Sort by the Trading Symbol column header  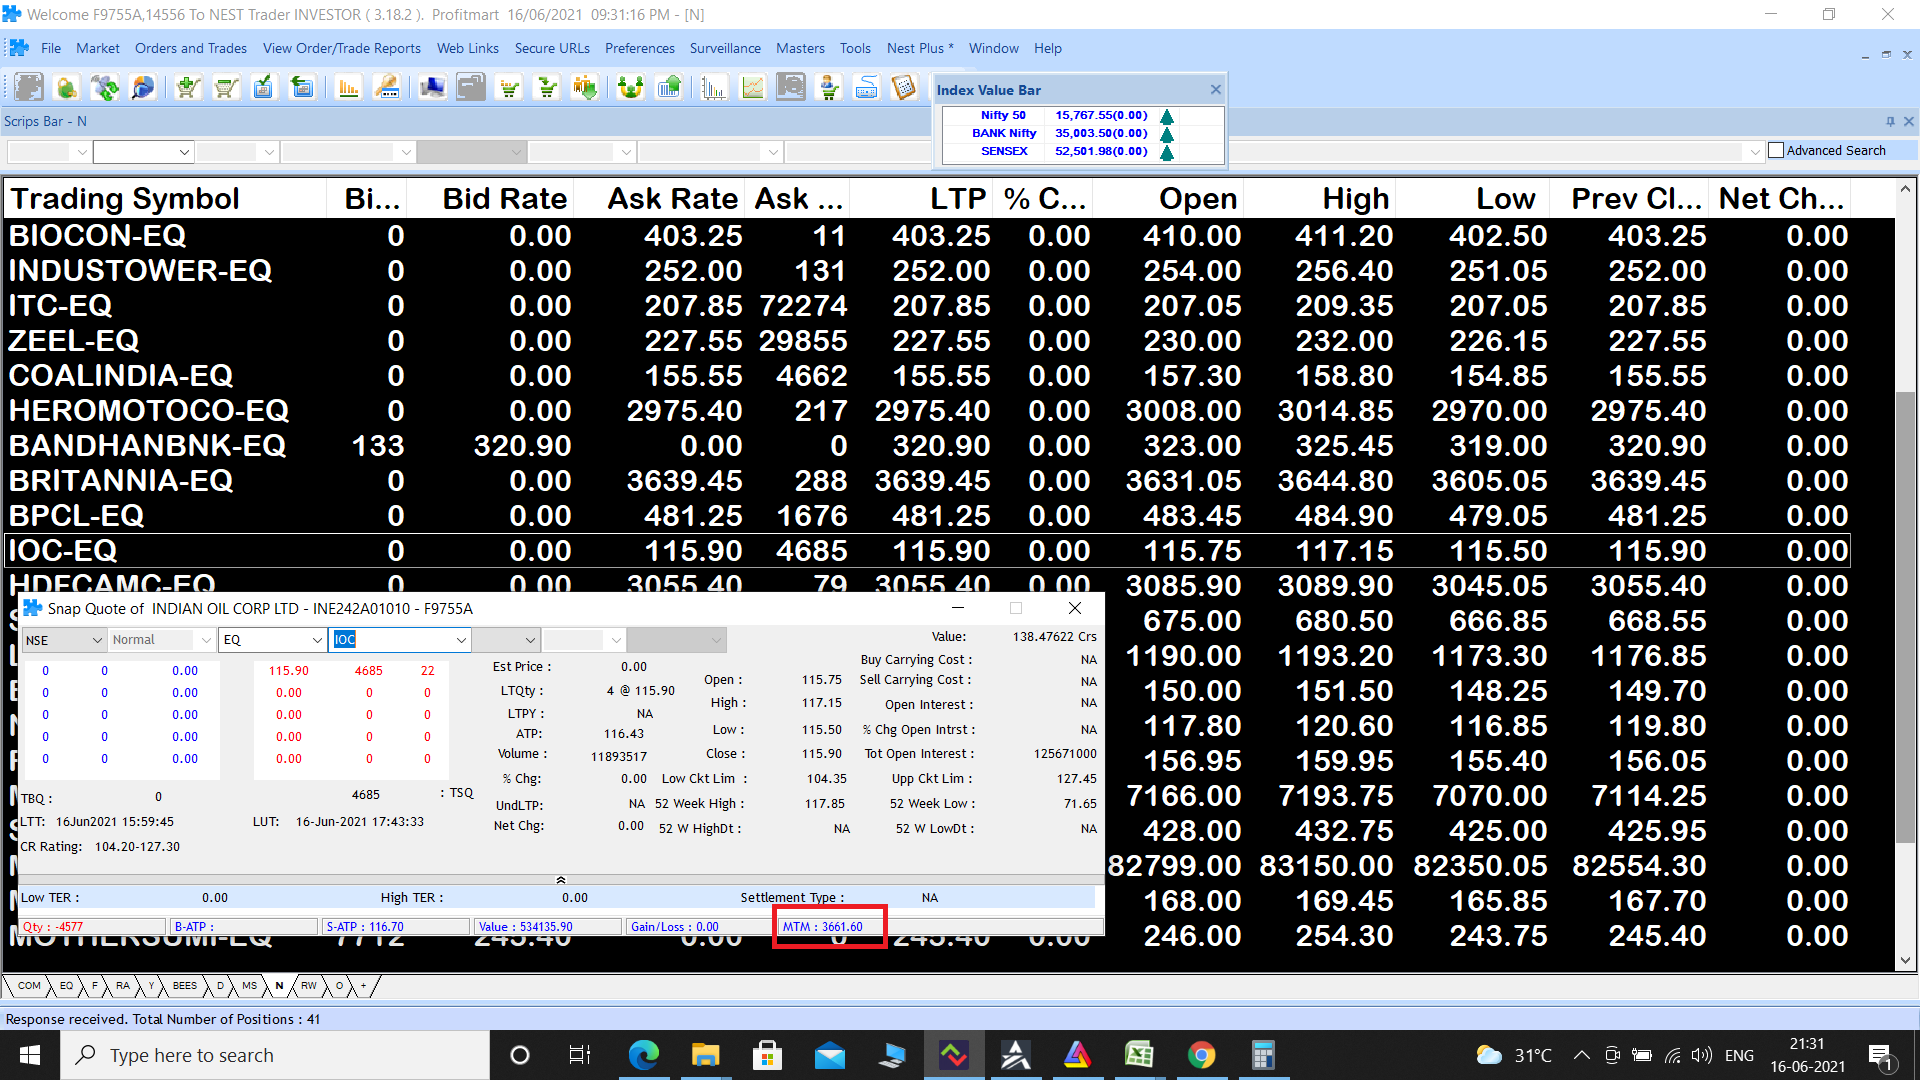click(166, 199)
